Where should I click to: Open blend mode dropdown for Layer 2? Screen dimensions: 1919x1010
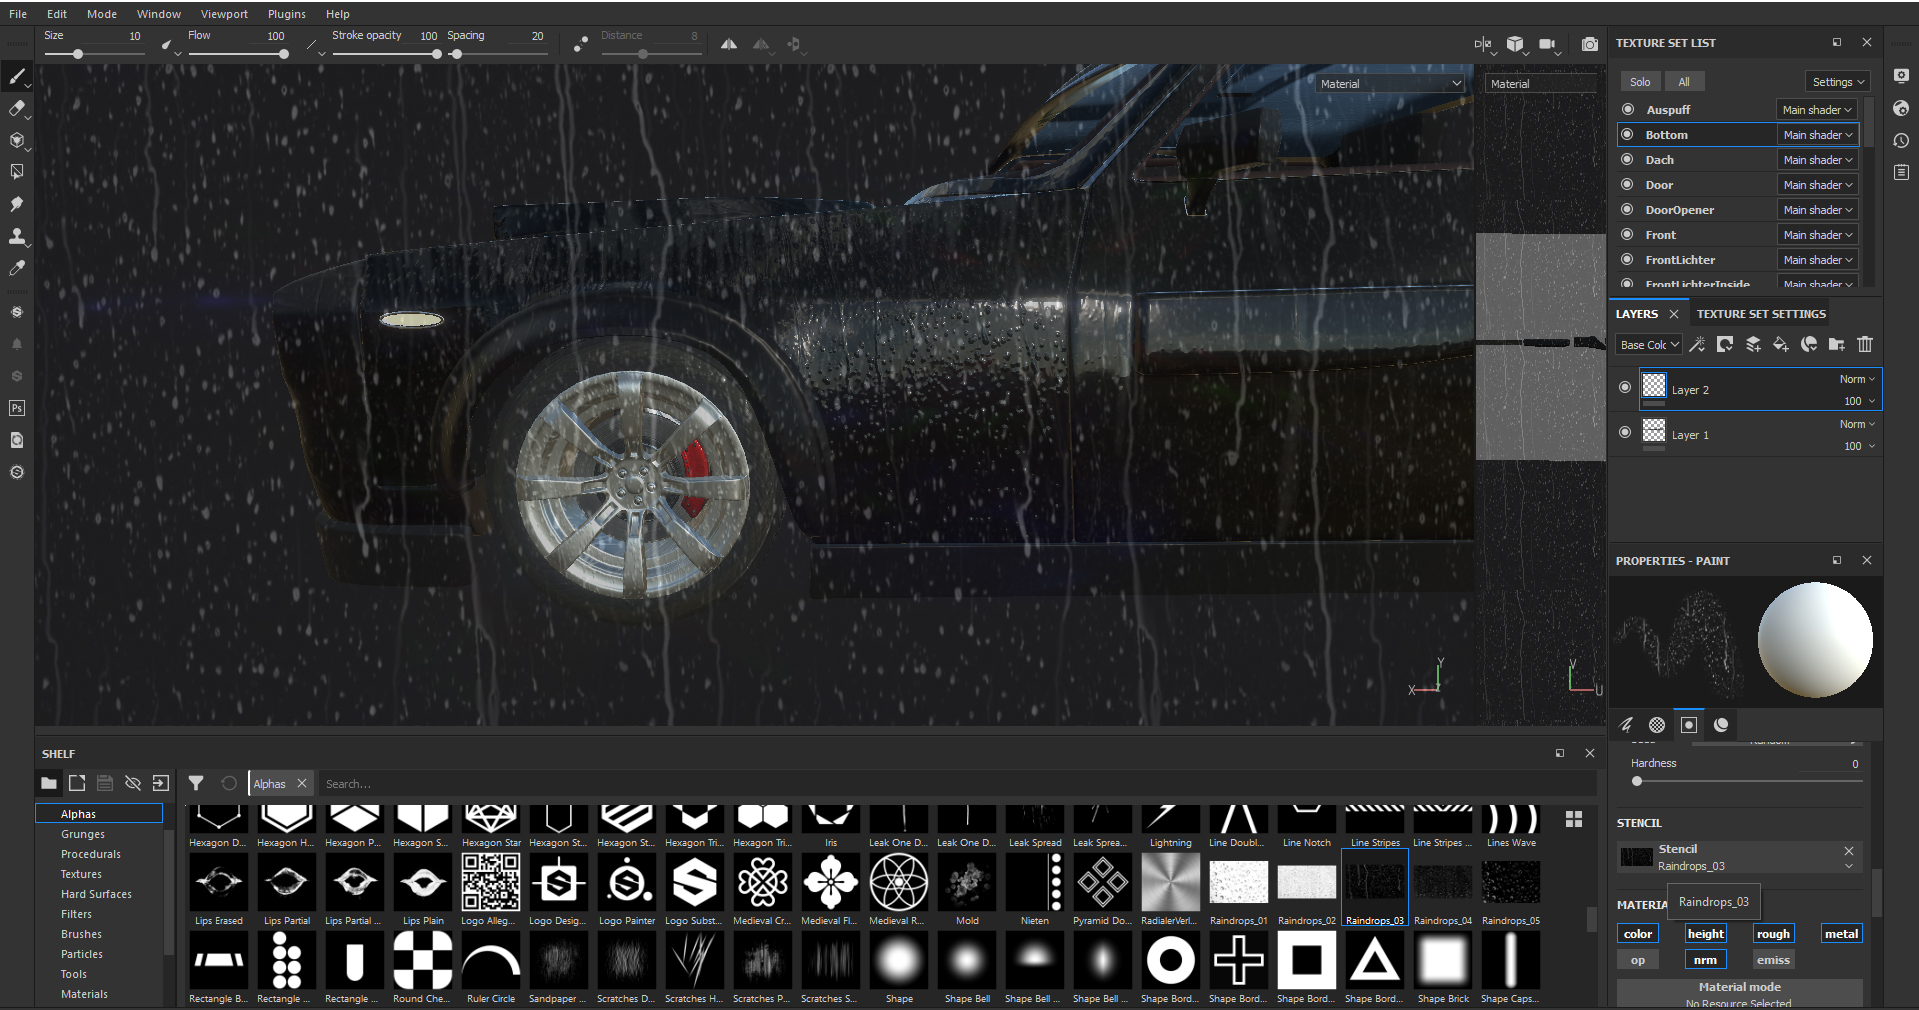pos(1857,379)
